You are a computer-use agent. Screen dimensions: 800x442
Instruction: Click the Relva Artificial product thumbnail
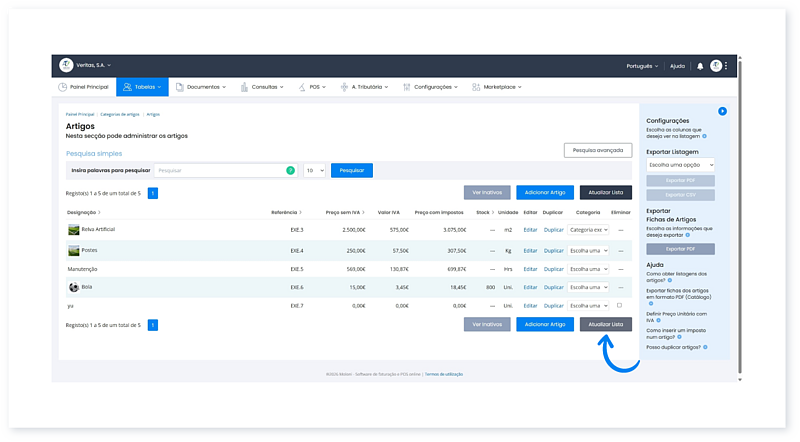pyautogui.click(x=73, y=230)
